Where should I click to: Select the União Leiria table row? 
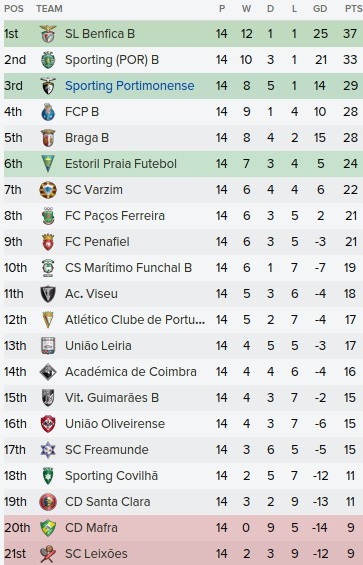[183, 346]
